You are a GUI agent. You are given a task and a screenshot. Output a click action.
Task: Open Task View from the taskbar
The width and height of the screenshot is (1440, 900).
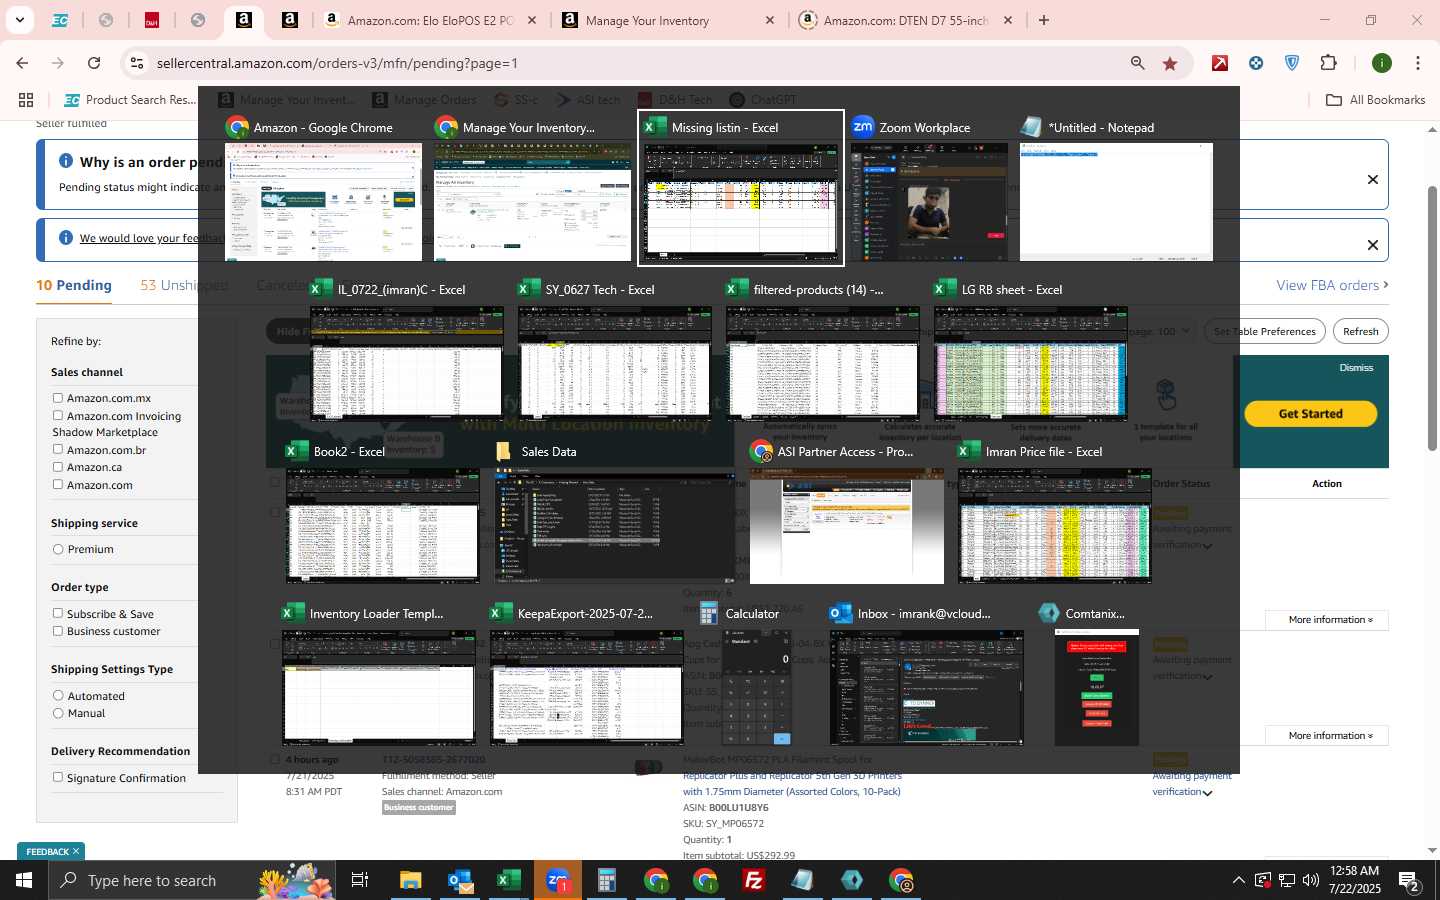(360, 880)
